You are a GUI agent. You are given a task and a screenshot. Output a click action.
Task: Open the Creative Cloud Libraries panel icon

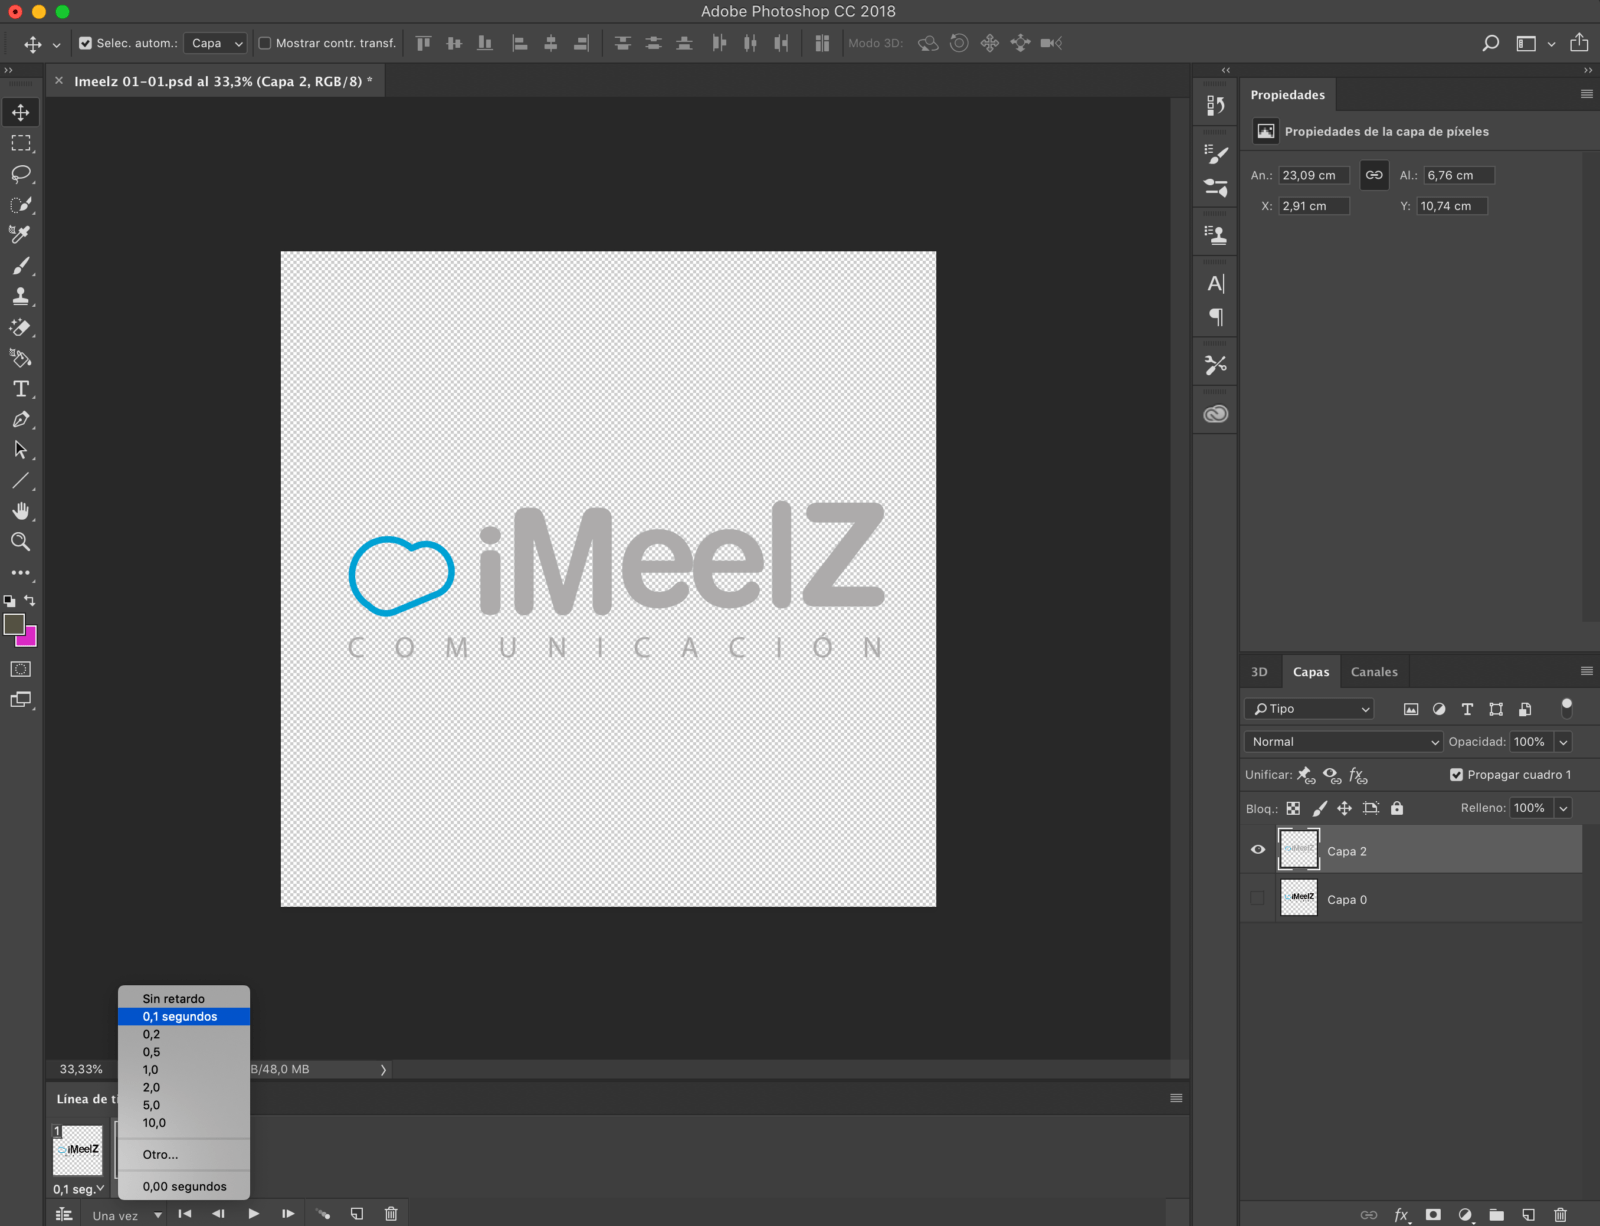coord(1216,414)
